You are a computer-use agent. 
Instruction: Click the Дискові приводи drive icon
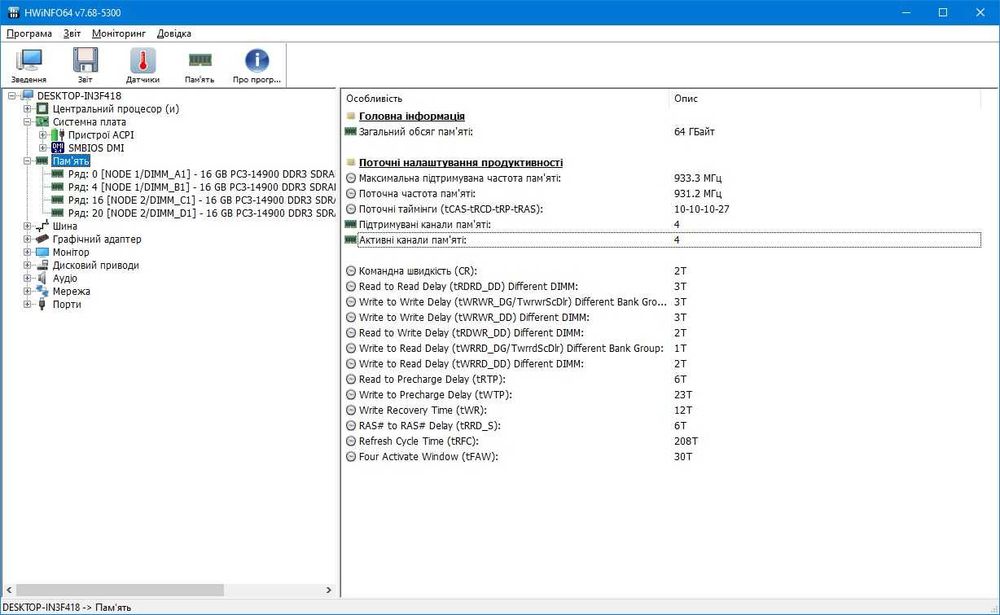click(x=43, y=265)
